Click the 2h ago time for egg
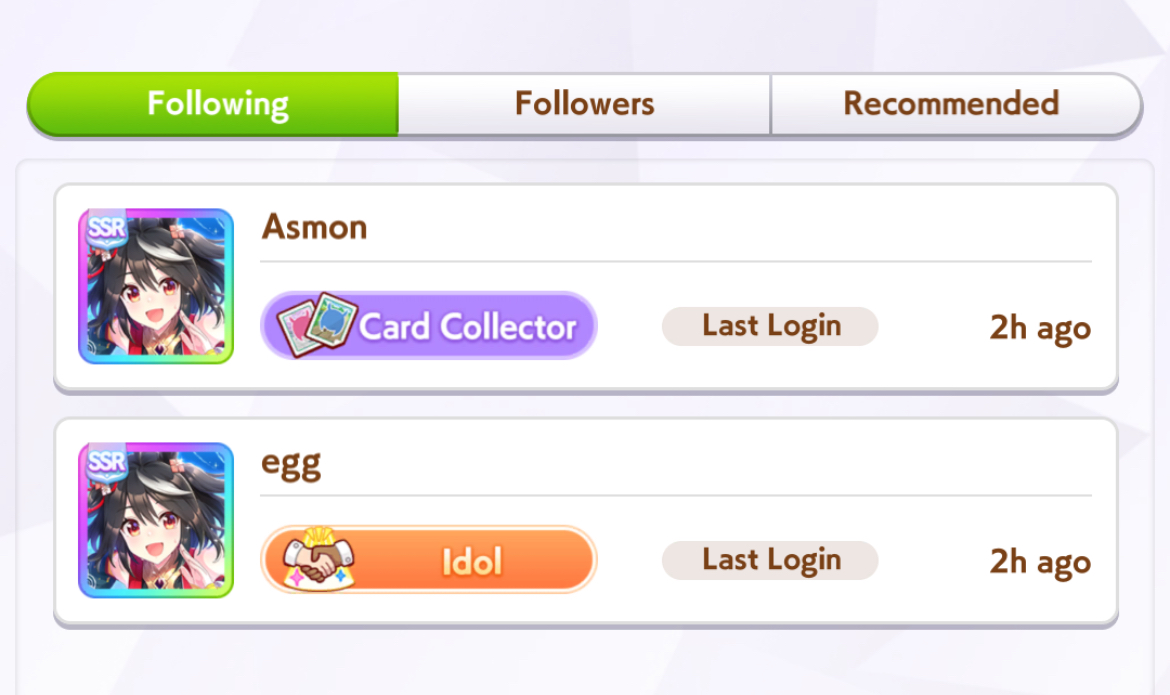Image resolution: width=1170 pixels, height=695 pixels. click(1040, 563)
